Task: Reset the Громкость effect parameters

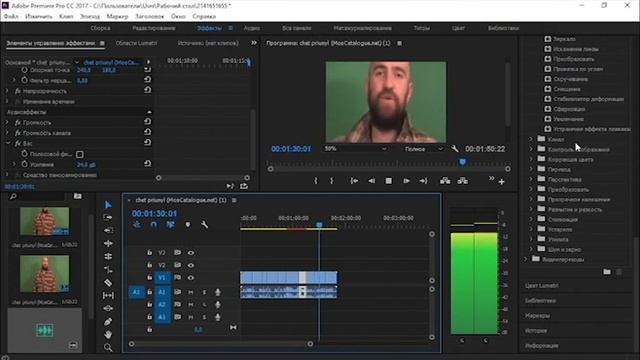Action: pos(147,122)
